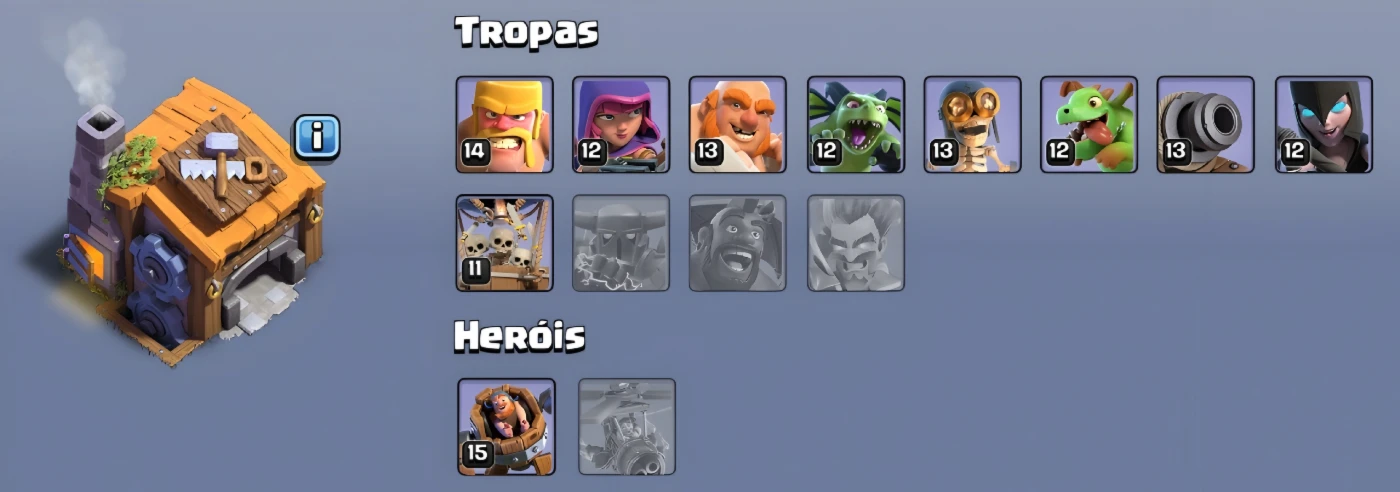Tap the level 15 badge on Battle Machine
Viewport: 1400px width, 492px height.
click(476, 453)
